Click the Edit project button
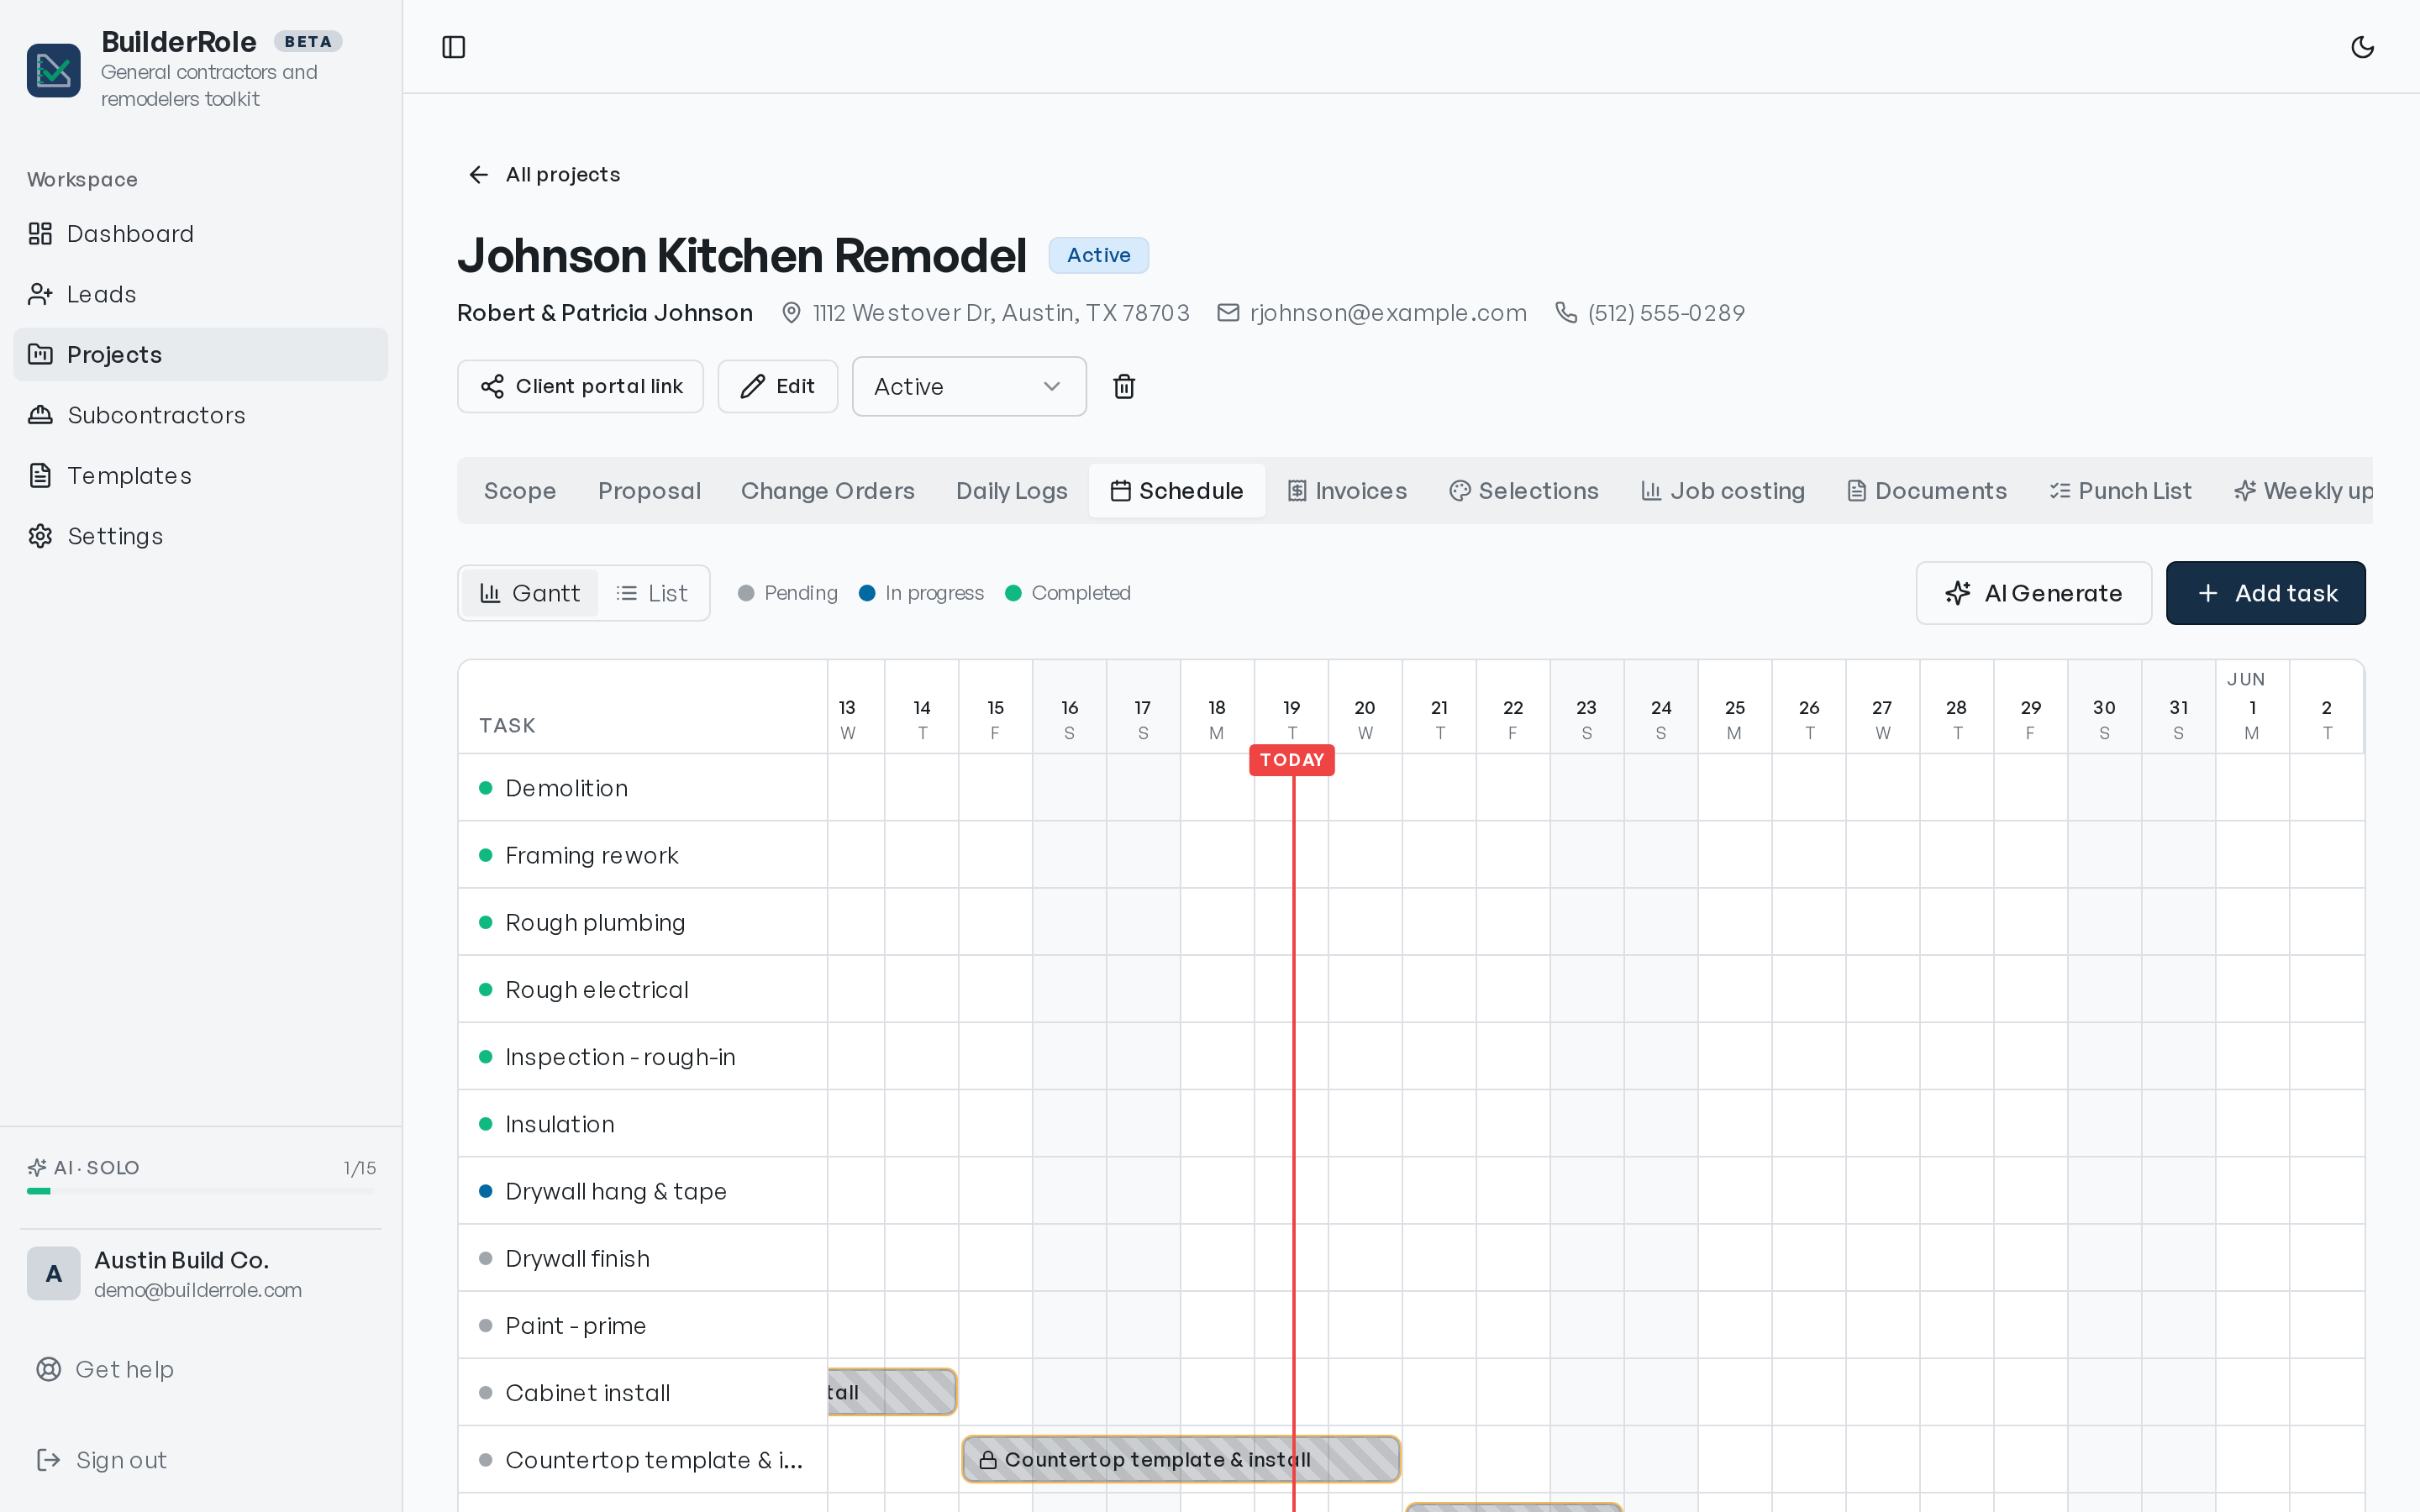 [777, 387]
